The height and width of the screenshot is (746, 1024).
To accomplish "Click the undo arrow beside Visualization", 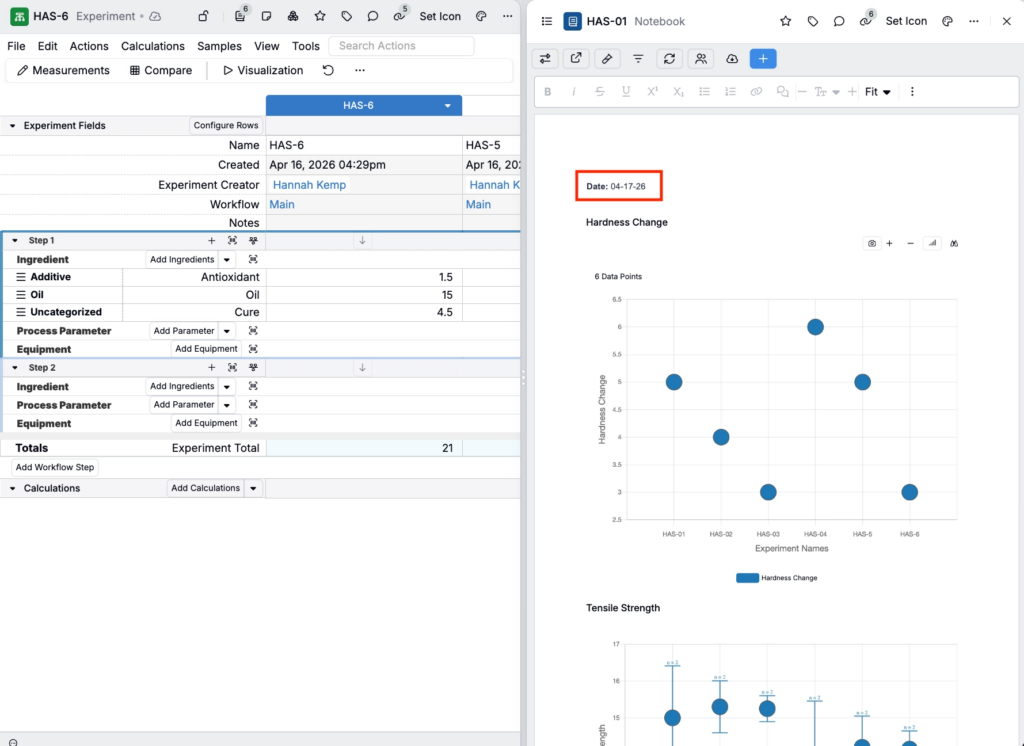I will (x=328, y=71).
